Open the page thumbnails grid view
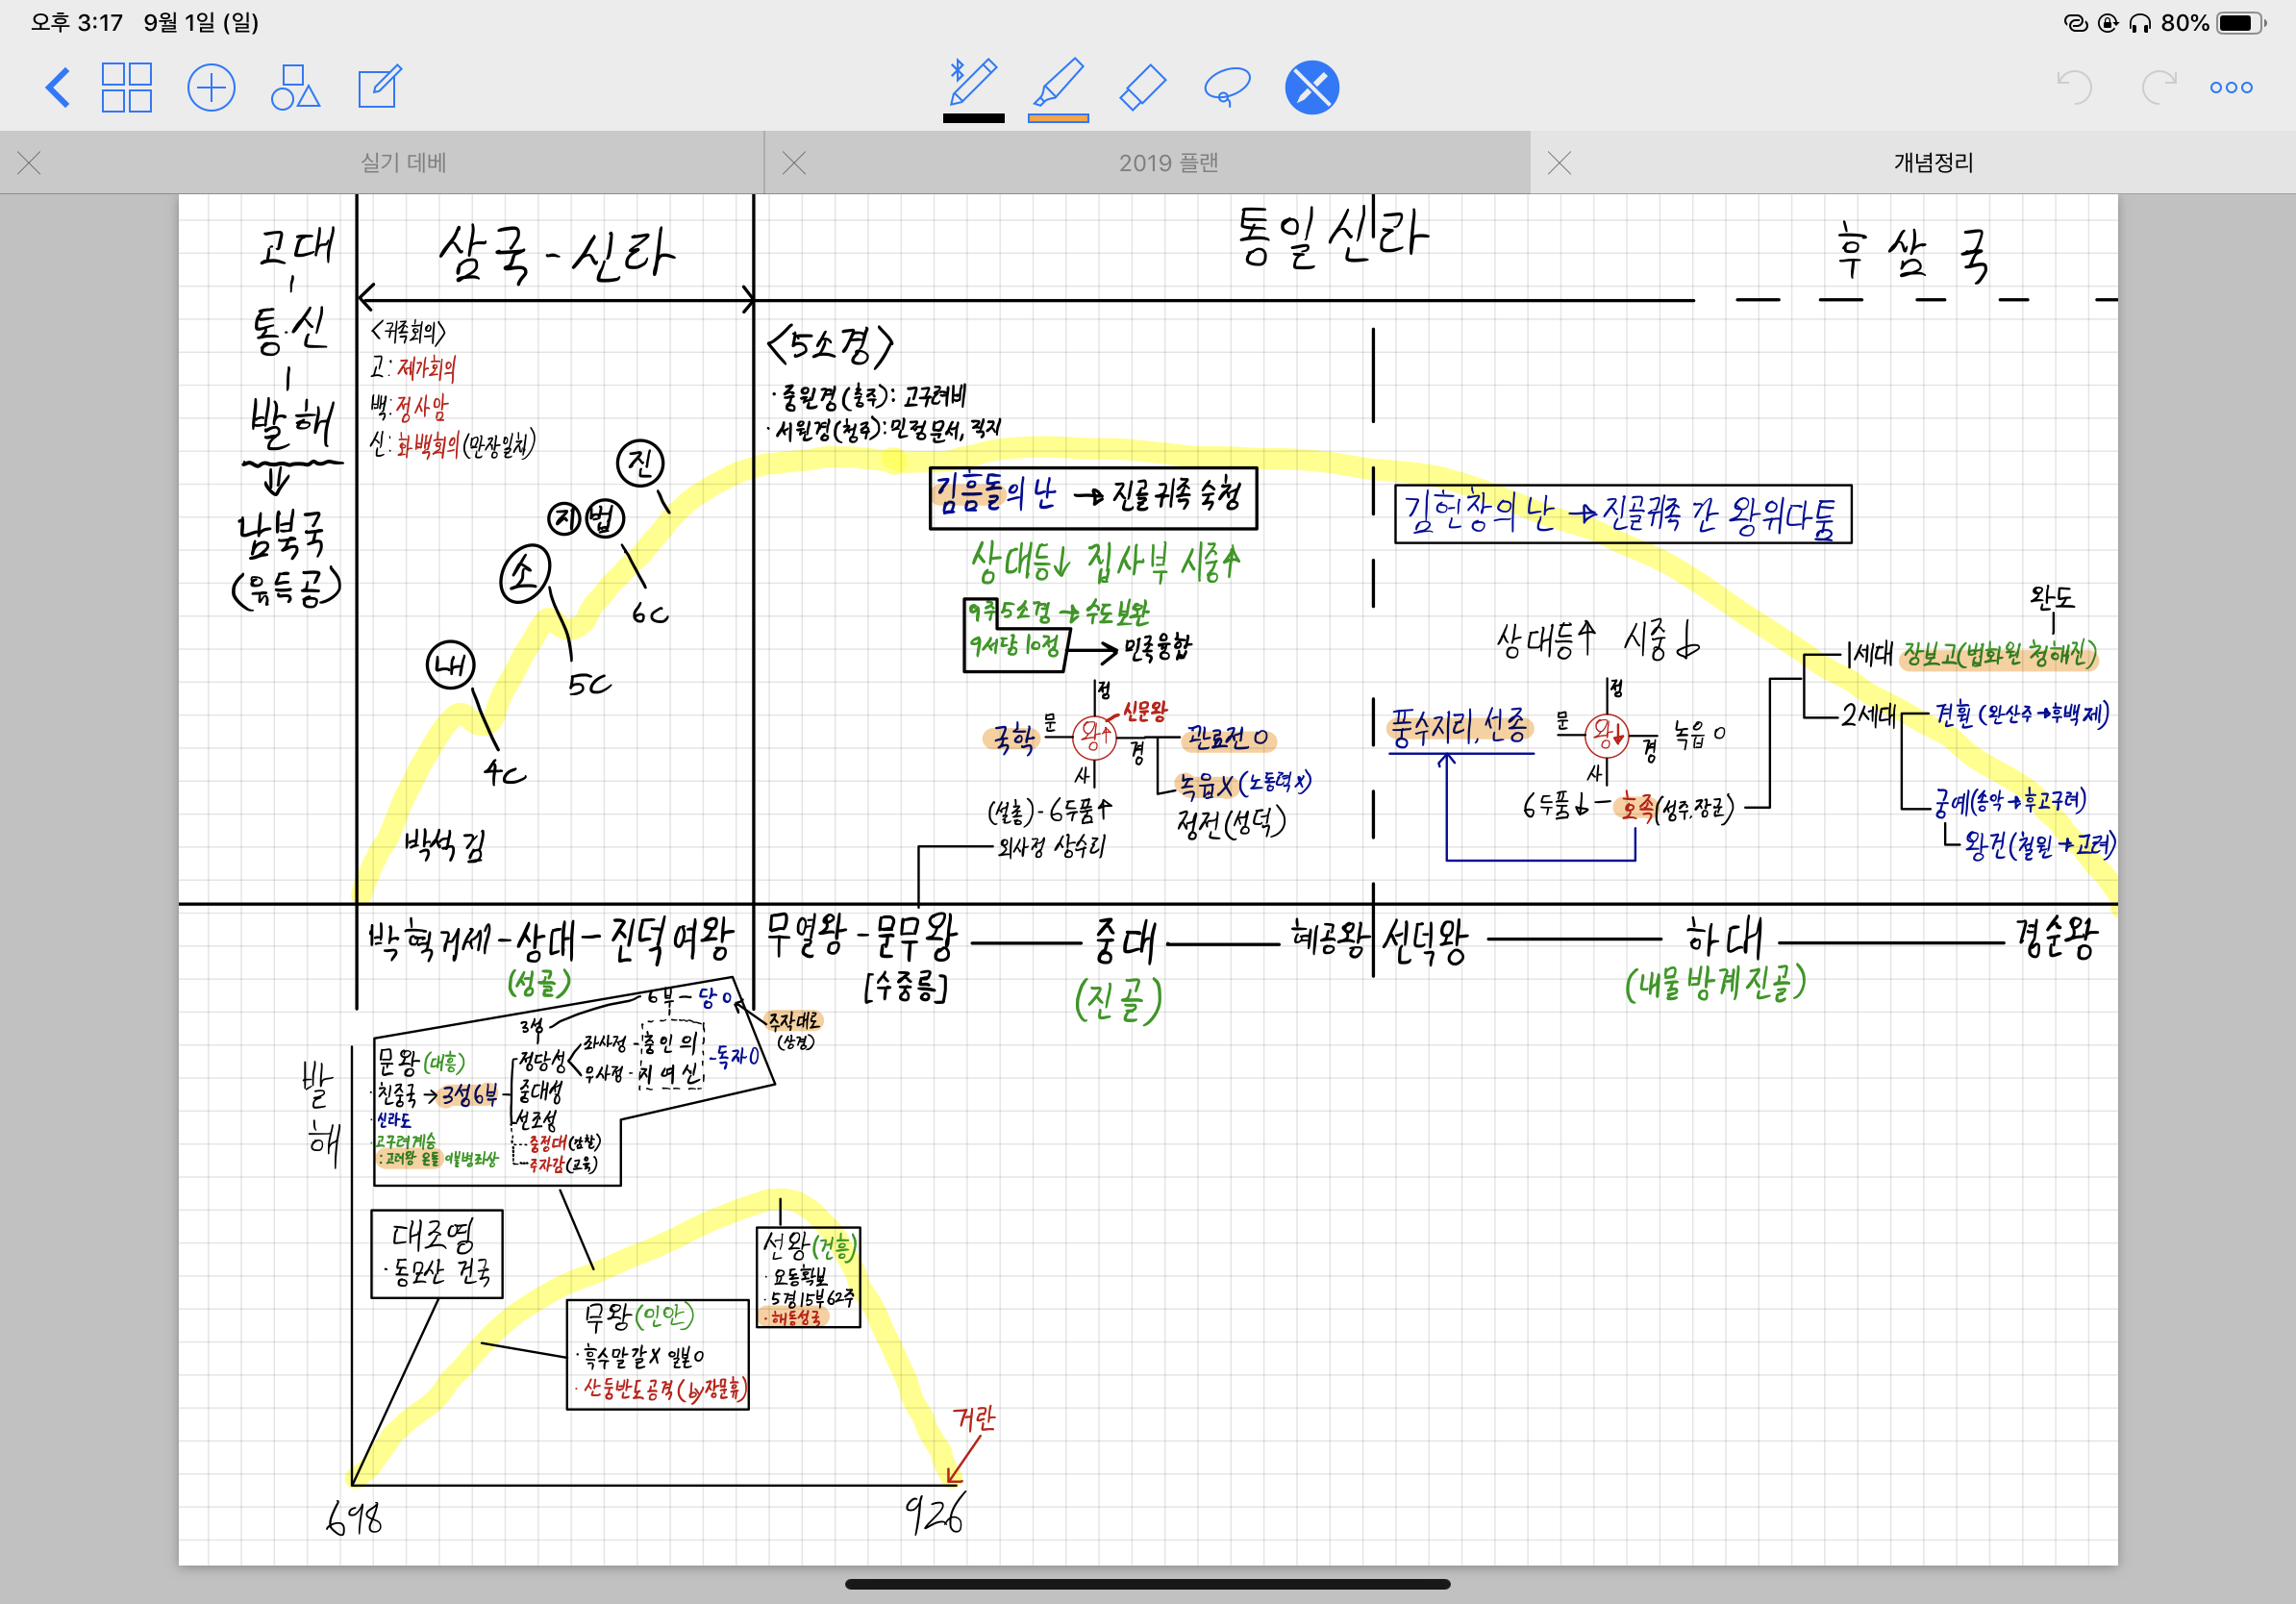Image resolution: width=2296 pixels, height=1604 pixels. pyautogui.click(x=127, y=87)
